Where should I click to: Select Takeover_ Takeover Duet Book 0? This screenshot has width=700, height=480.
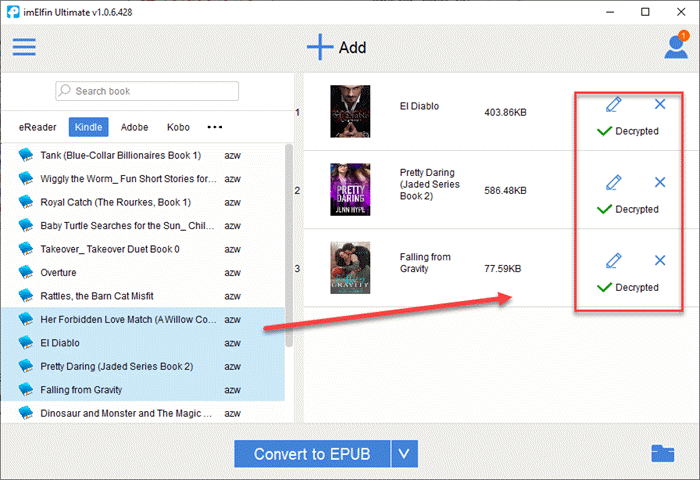click(x=110, y=249)
